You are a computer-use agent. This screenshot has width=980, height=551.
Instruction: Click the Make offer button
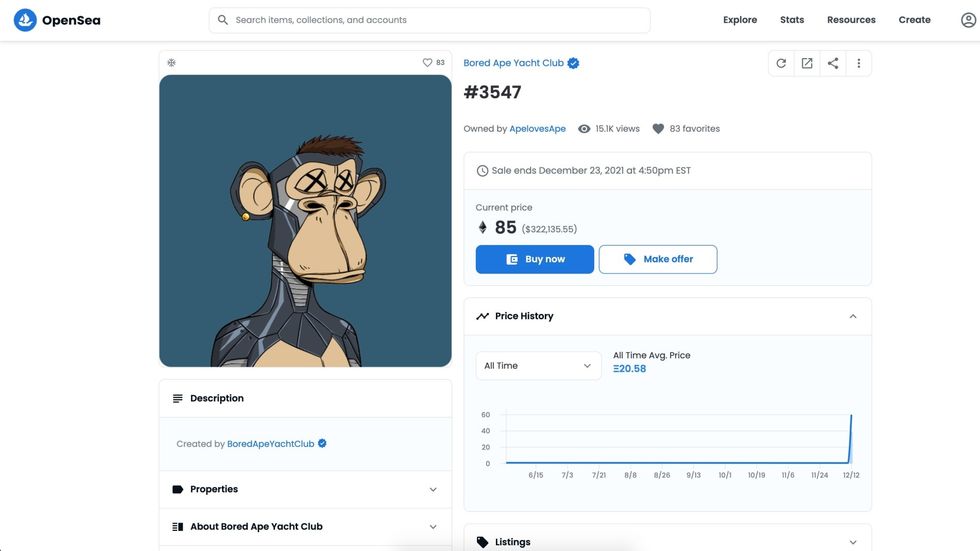click(x=658, y=259)
